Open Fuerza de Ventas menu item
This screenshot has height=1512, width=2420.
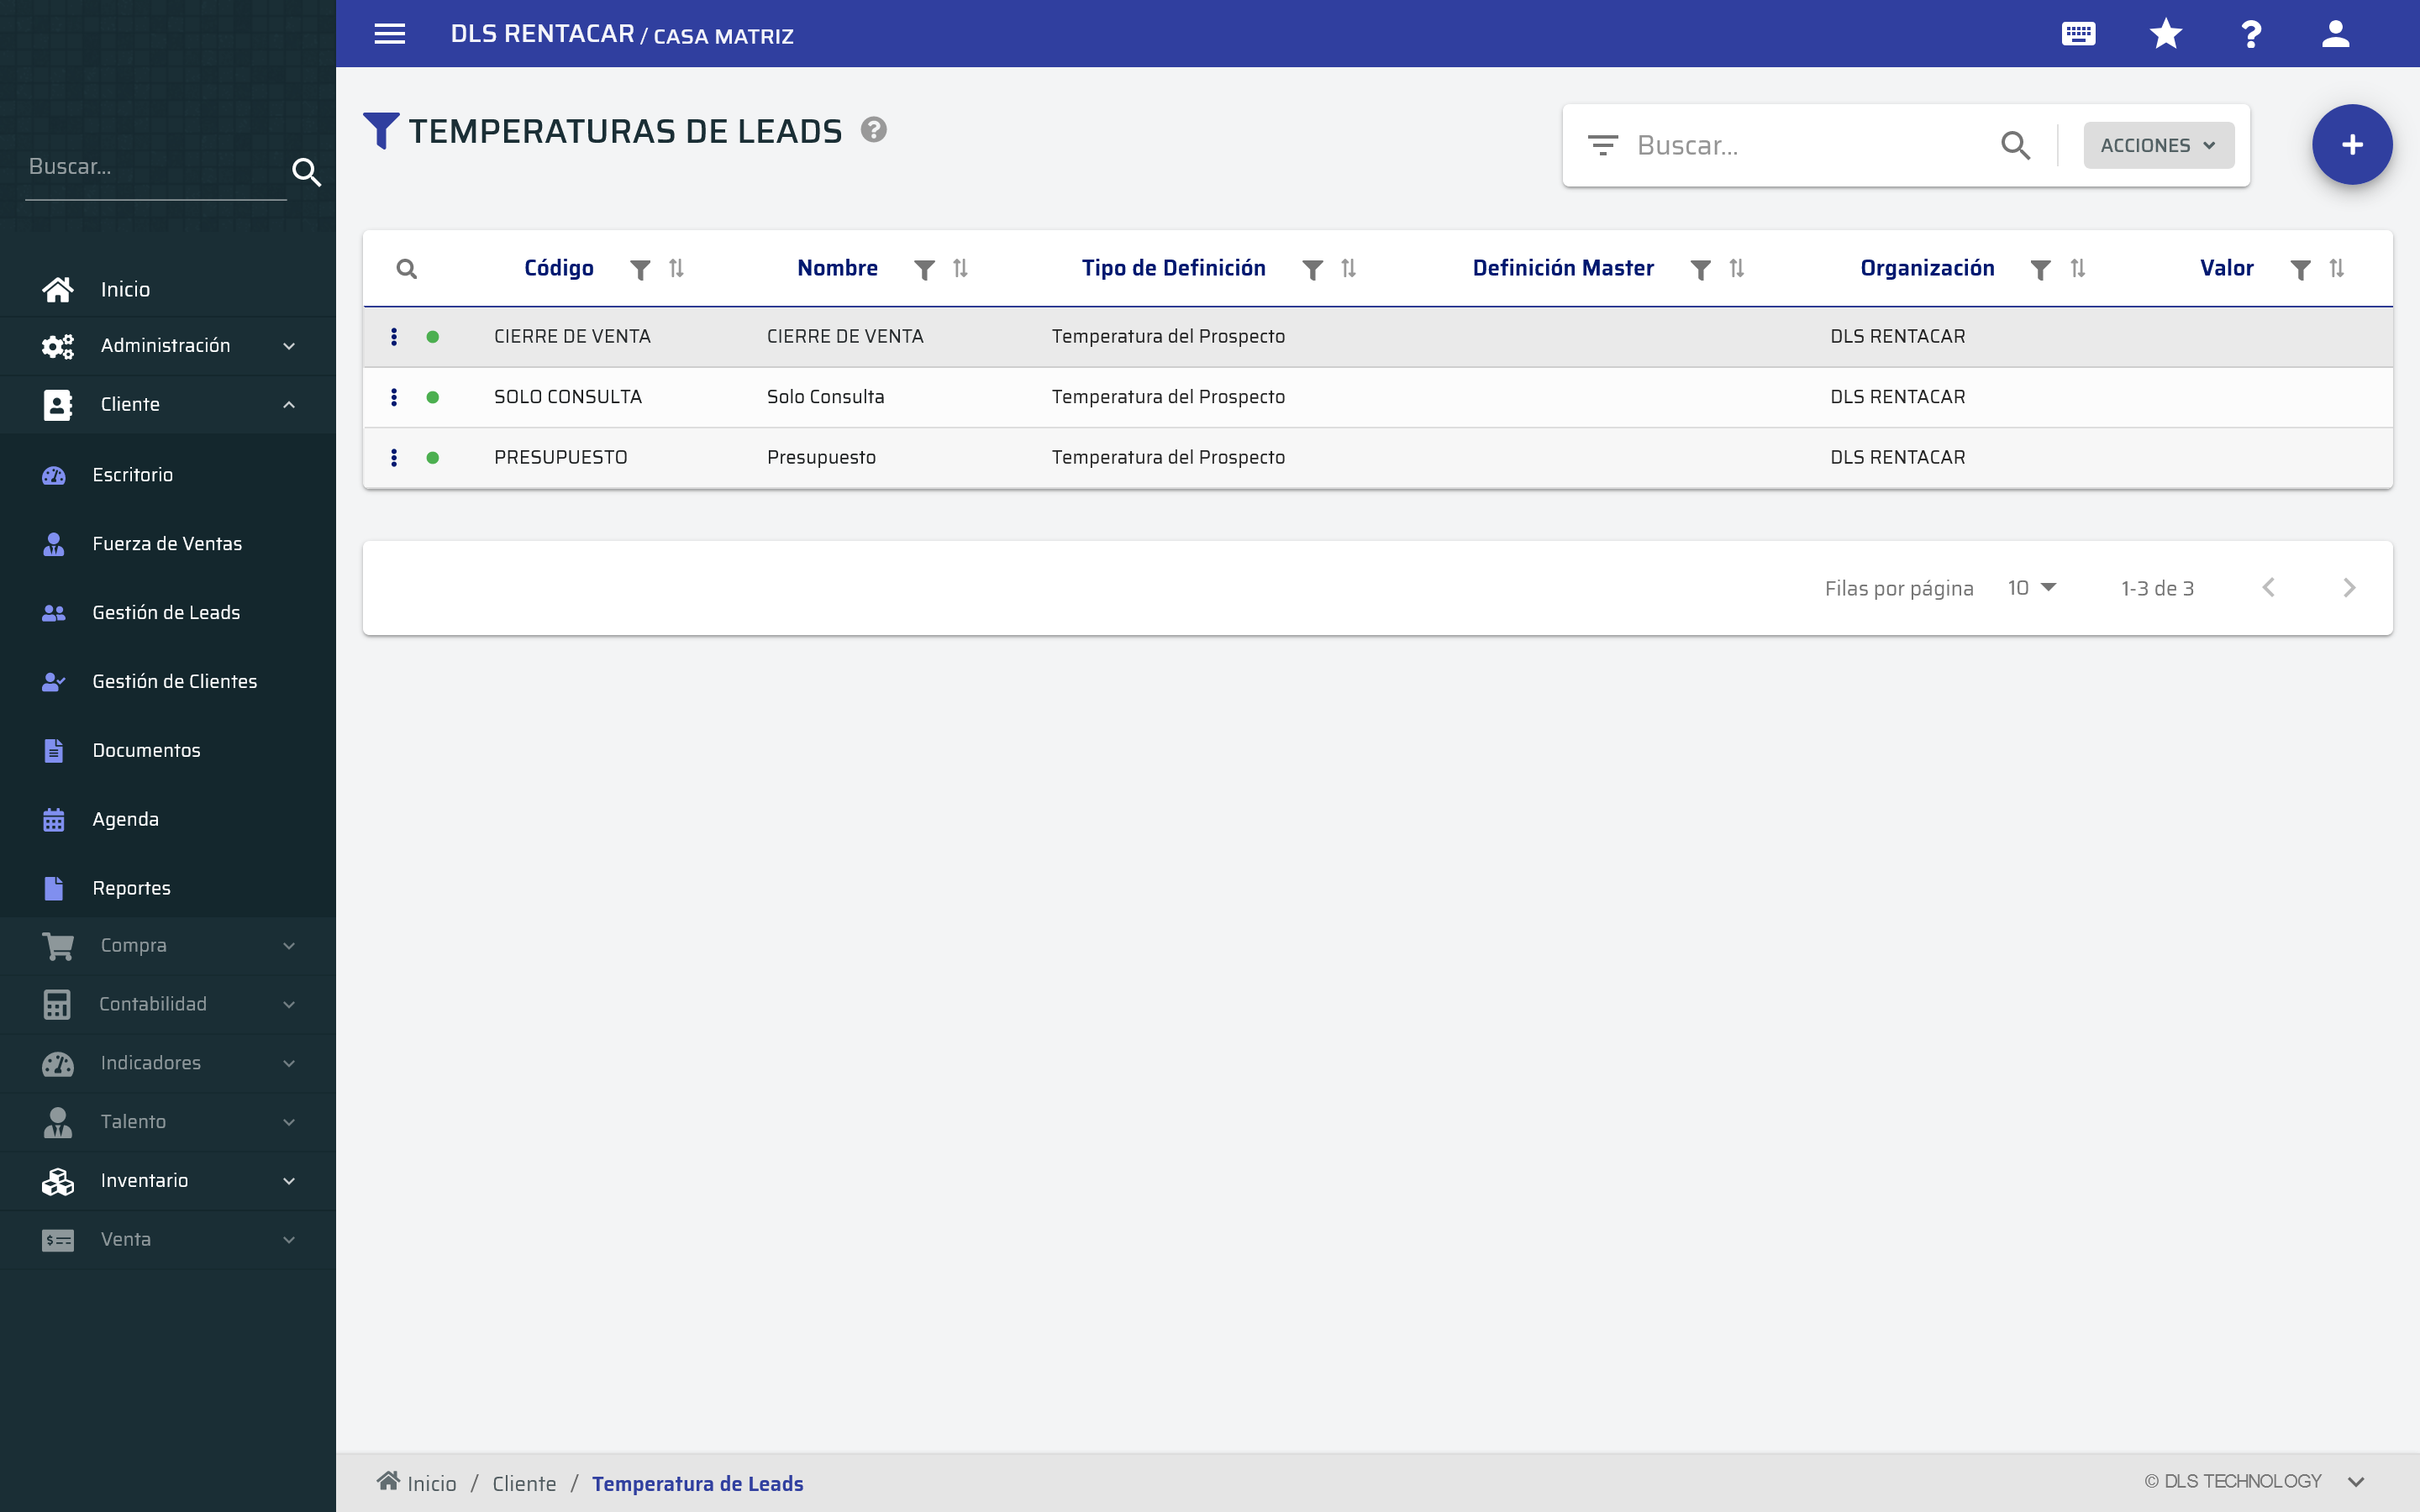pos(167,544)
